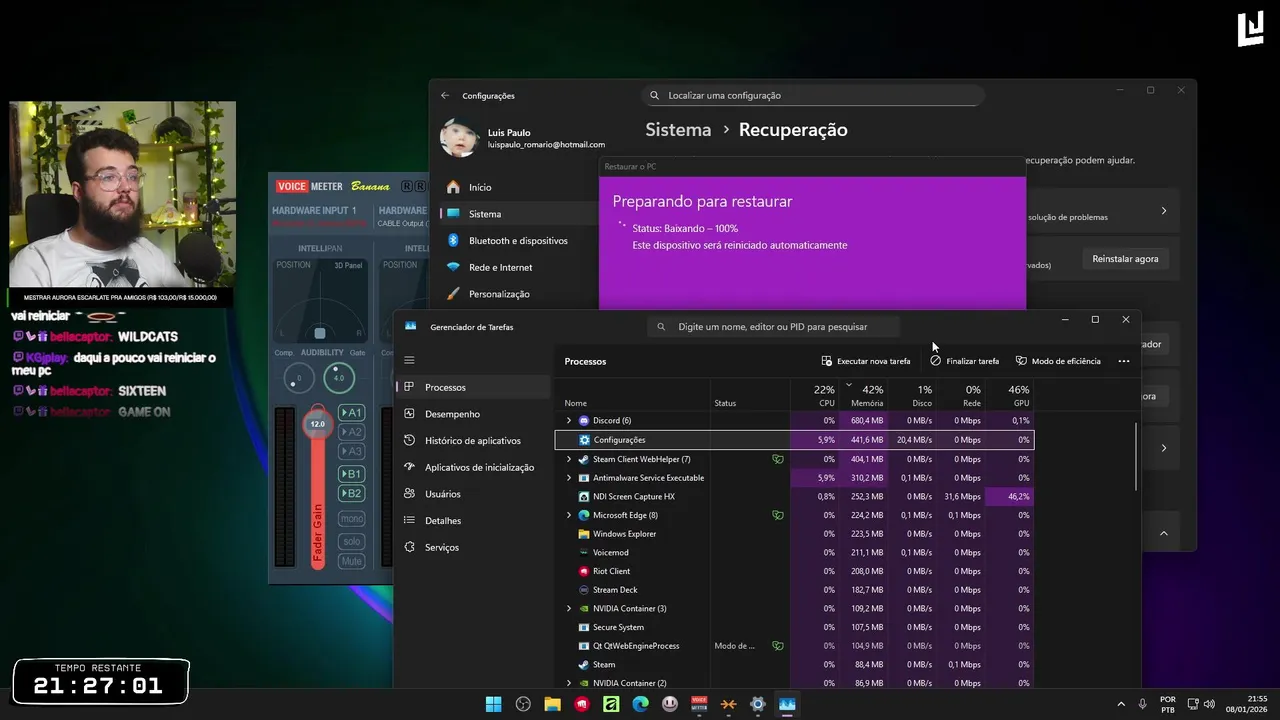The height and width of the screenshot is (720, 1280).
Task: Expand Microsoft Edge (8) process group
Action: (x=569, y=516)
